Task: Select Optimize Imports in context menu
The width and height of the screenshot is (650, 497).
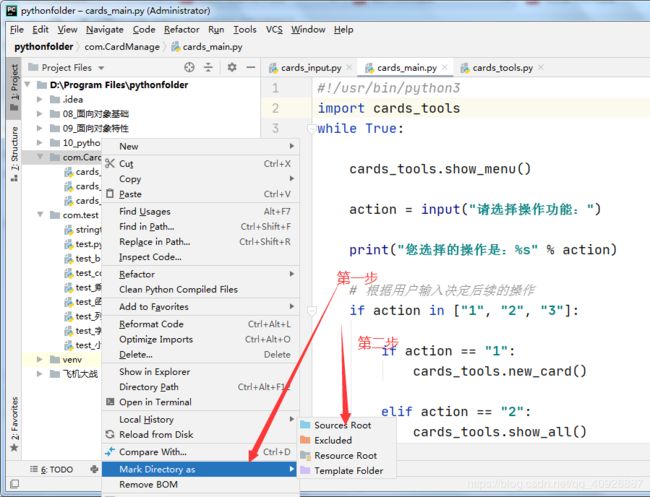Action: pos(200,339)
